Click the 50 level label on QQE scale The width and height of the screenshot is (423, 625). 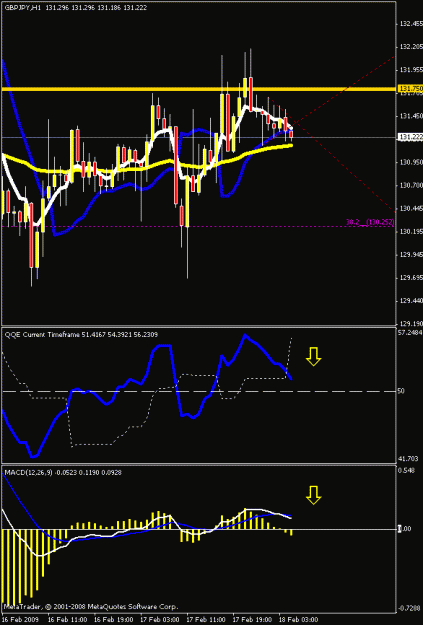(x=401, y=391)
